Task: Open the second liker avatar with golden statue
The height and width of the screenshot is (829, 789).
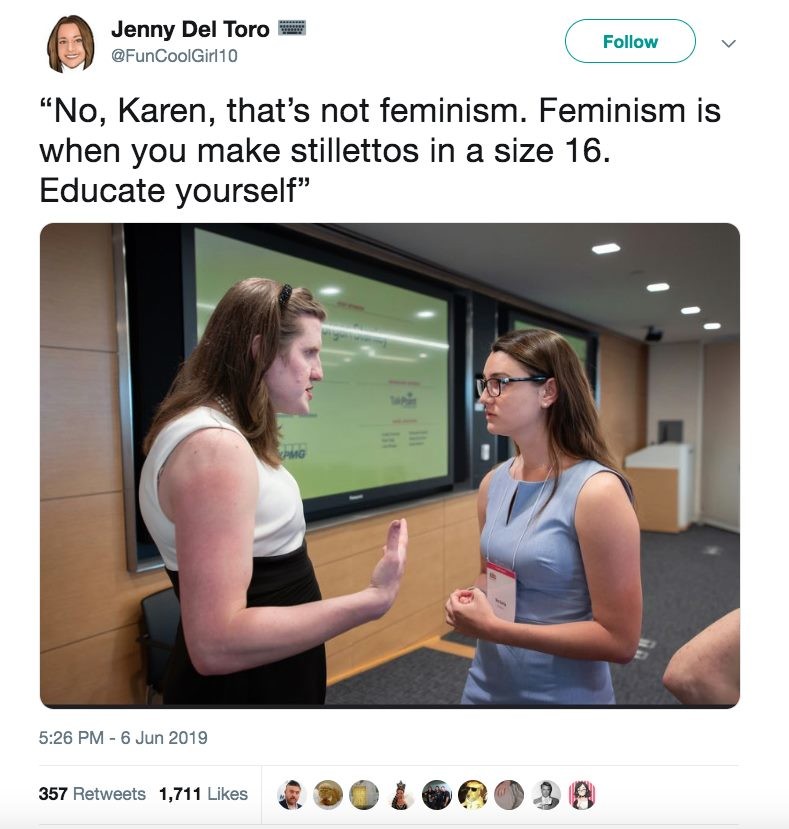Action: (328, 795)
